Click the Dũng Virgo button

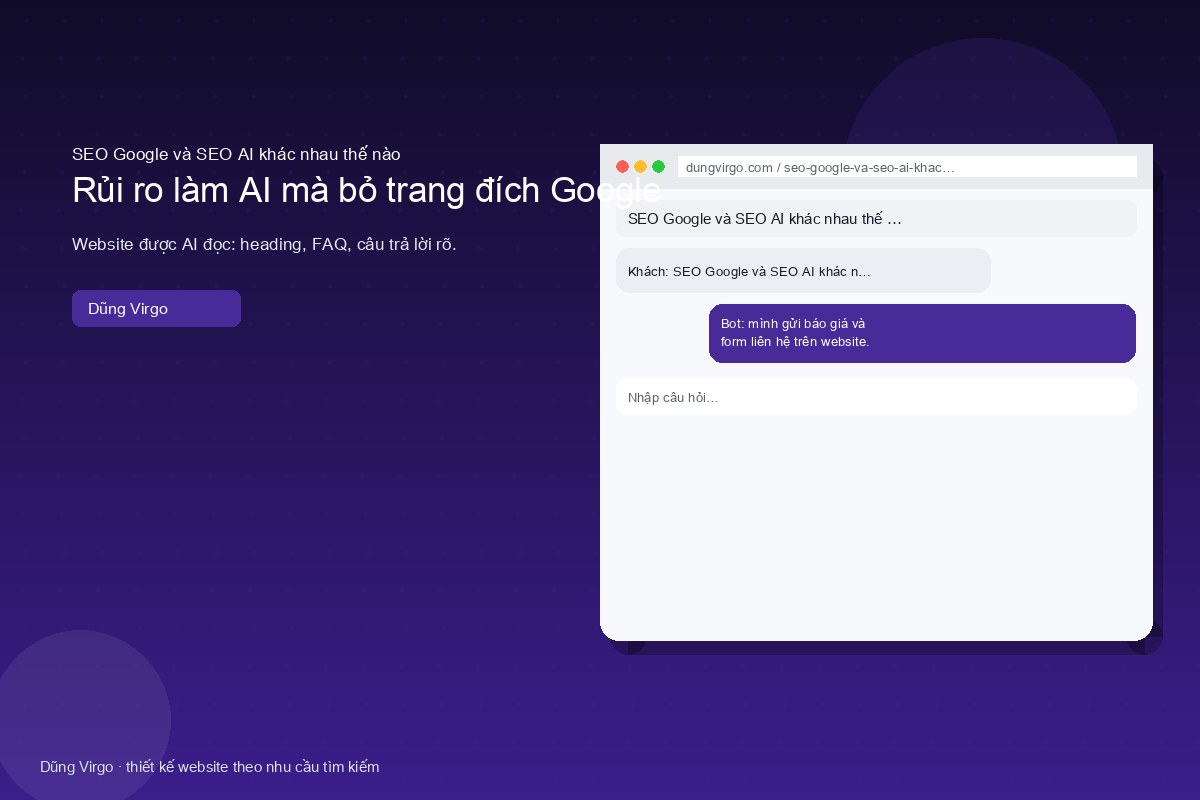(x=156, y=308)
